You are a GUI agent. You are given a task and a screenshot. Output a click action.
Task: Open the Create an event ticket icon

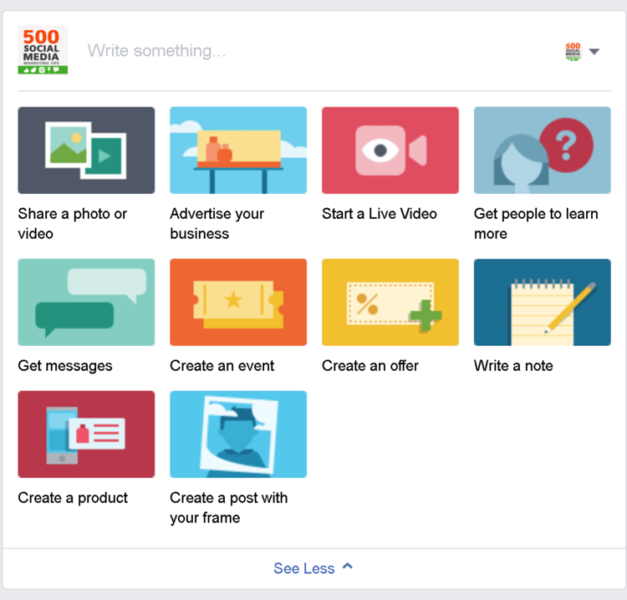click(238, 302)
